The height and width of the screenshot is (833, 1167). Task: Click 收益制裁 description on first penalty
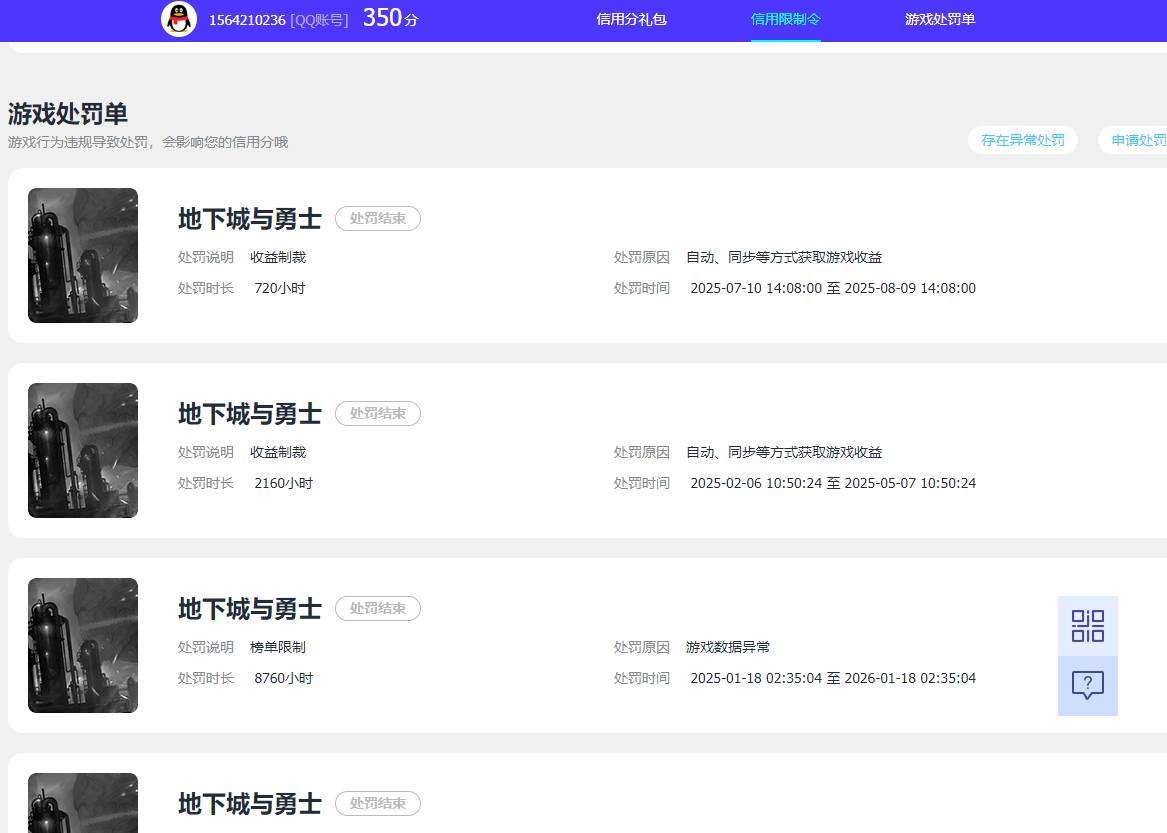(x=278, y=257)
